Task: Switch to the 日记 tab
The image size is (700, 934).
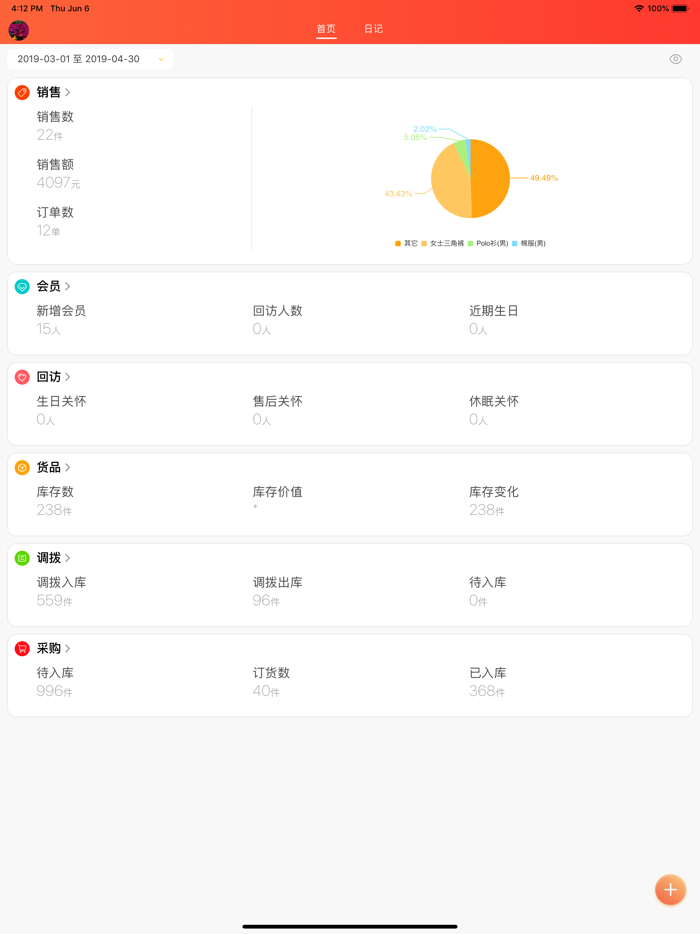Action: pos(374,29)
